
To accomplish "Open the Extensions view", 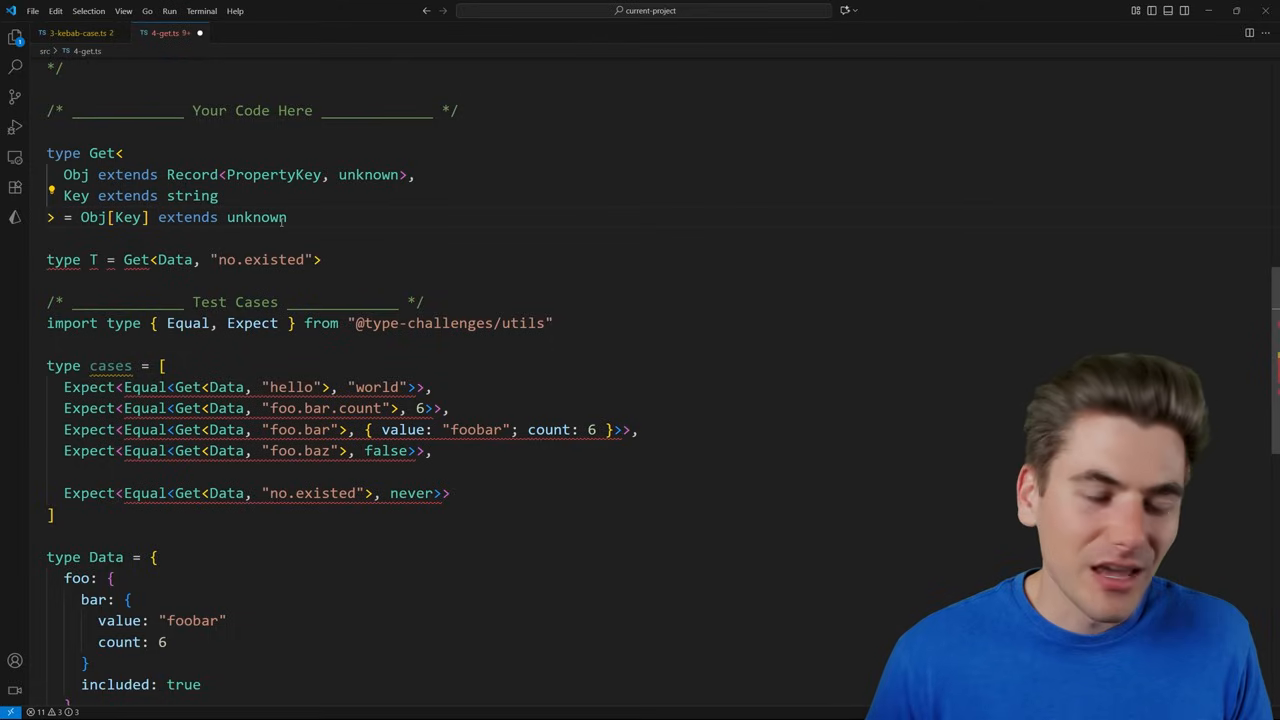I will tap(15, 187).
